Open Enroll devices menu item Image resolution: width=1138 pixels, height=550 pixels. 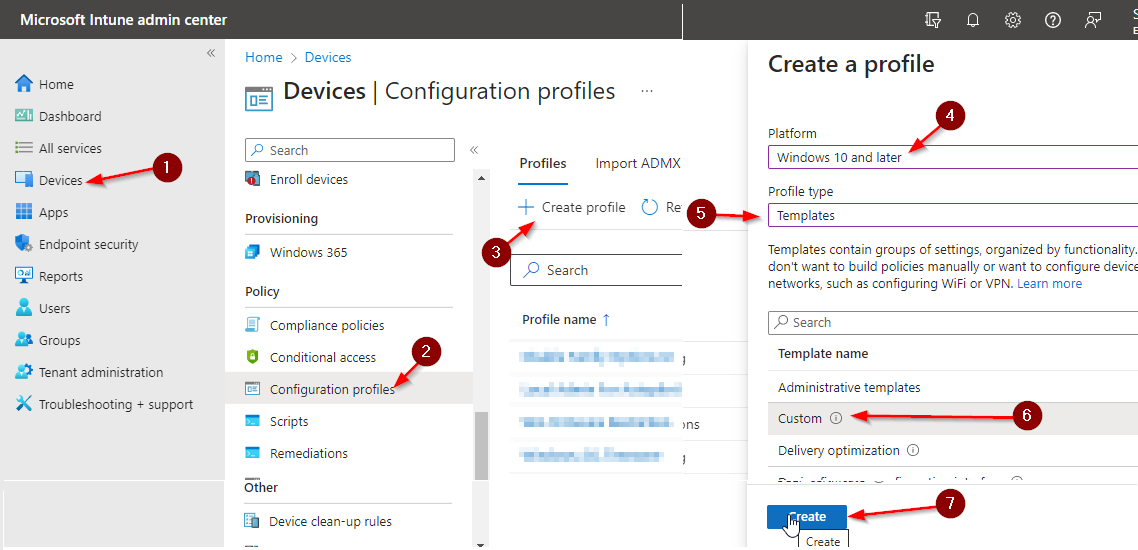coord(297,179)
